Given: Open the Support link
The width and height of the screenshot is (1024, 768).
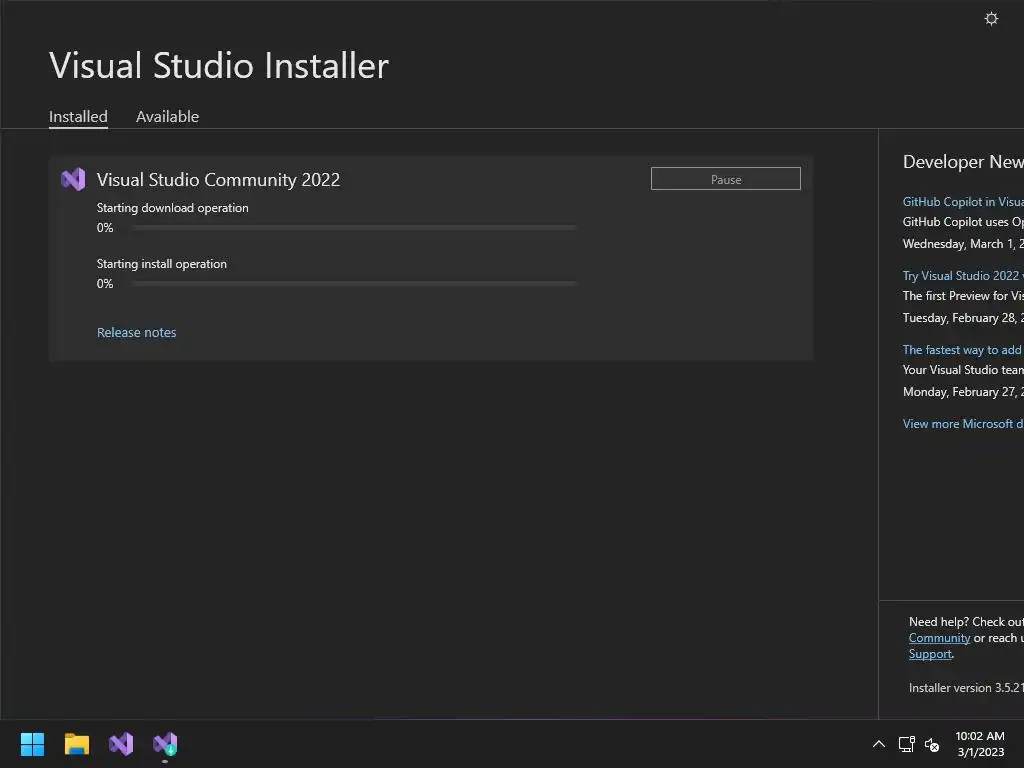Looking at the screenshot, I should [930, 654].
